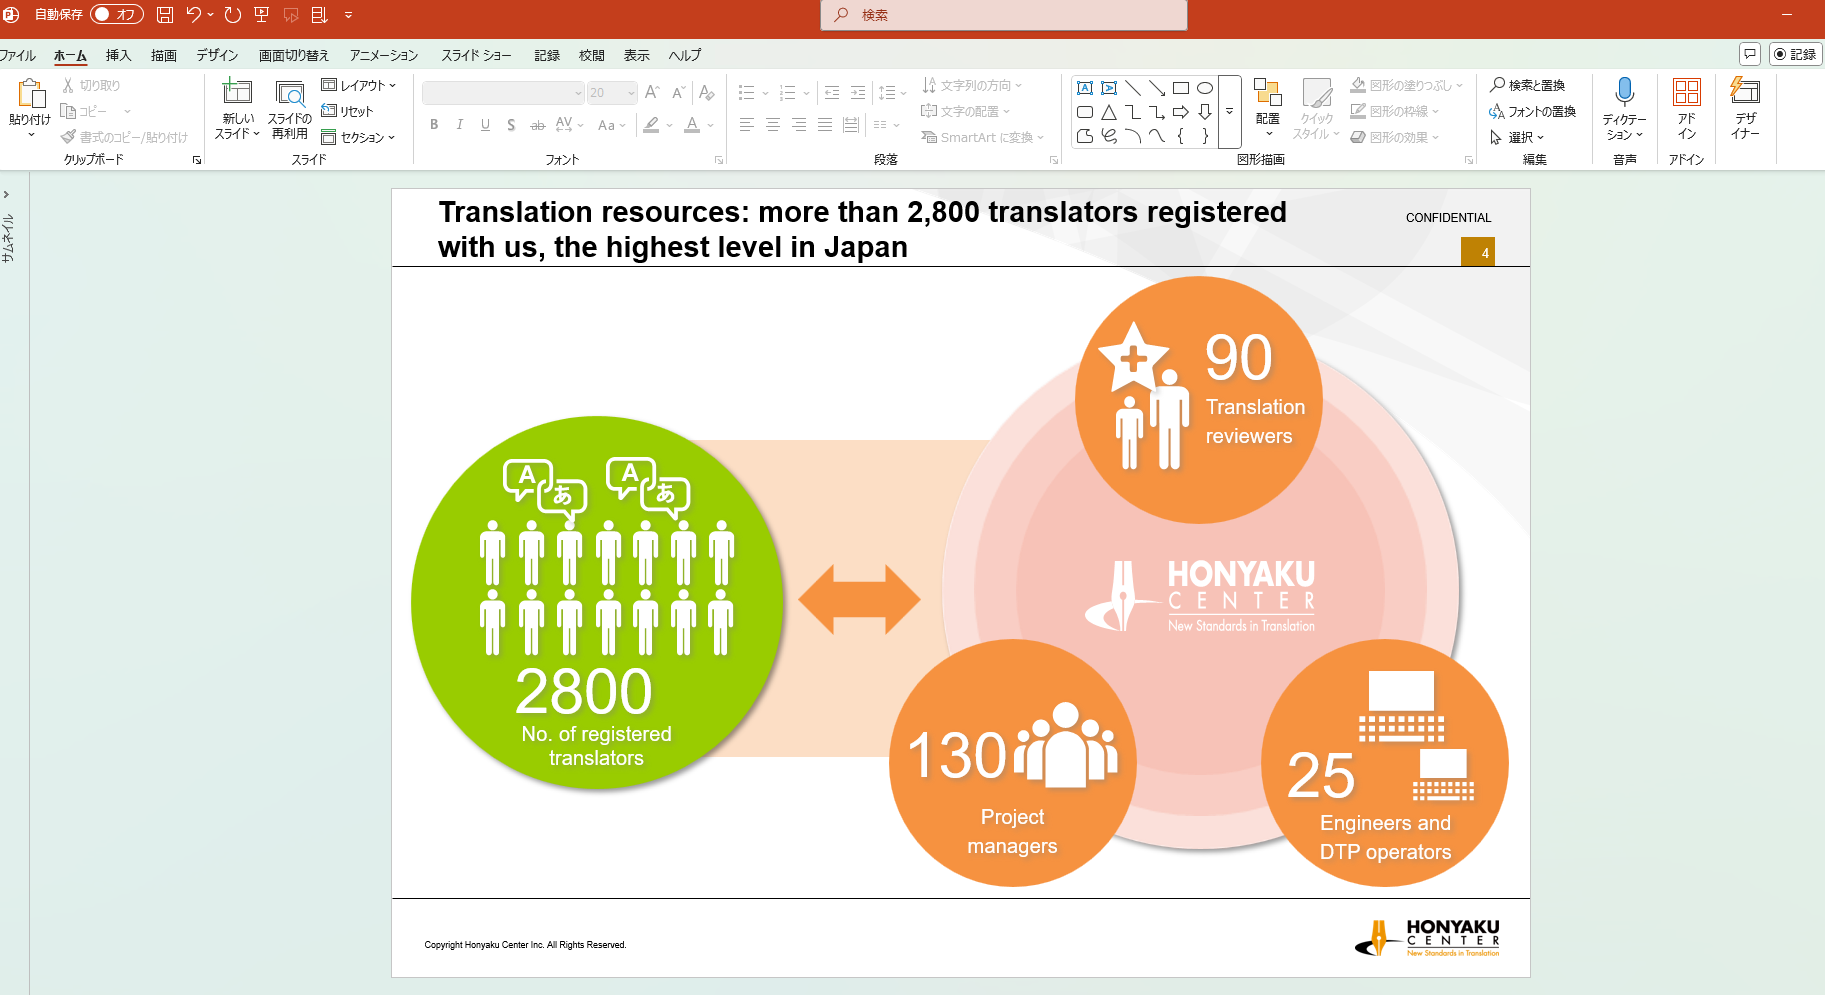The image size is (1825, 995).
Task: Select the text box shape in the gallery
Action: (1085, 88)
